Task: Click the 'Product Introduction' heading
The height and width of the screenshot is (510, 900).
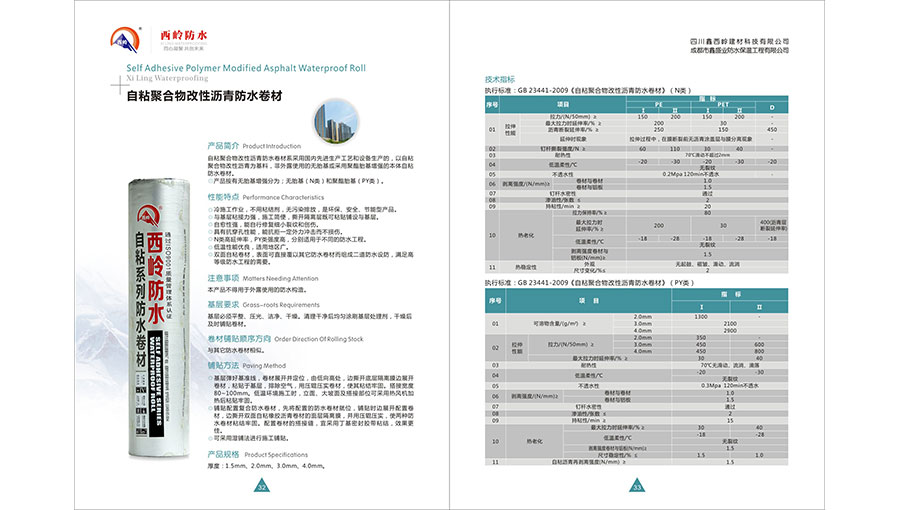Action: coord(271,146)
